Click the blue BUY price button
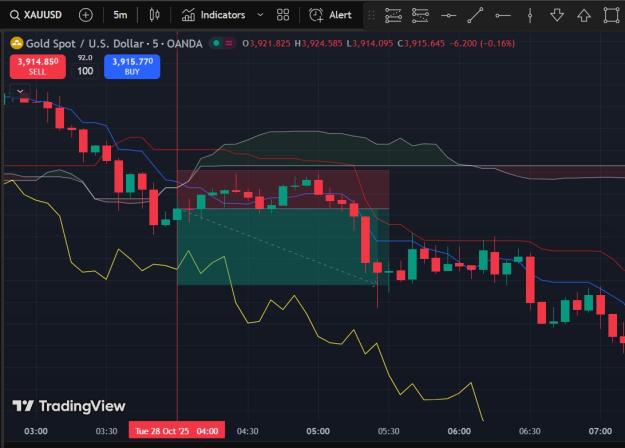 [132, 67]
